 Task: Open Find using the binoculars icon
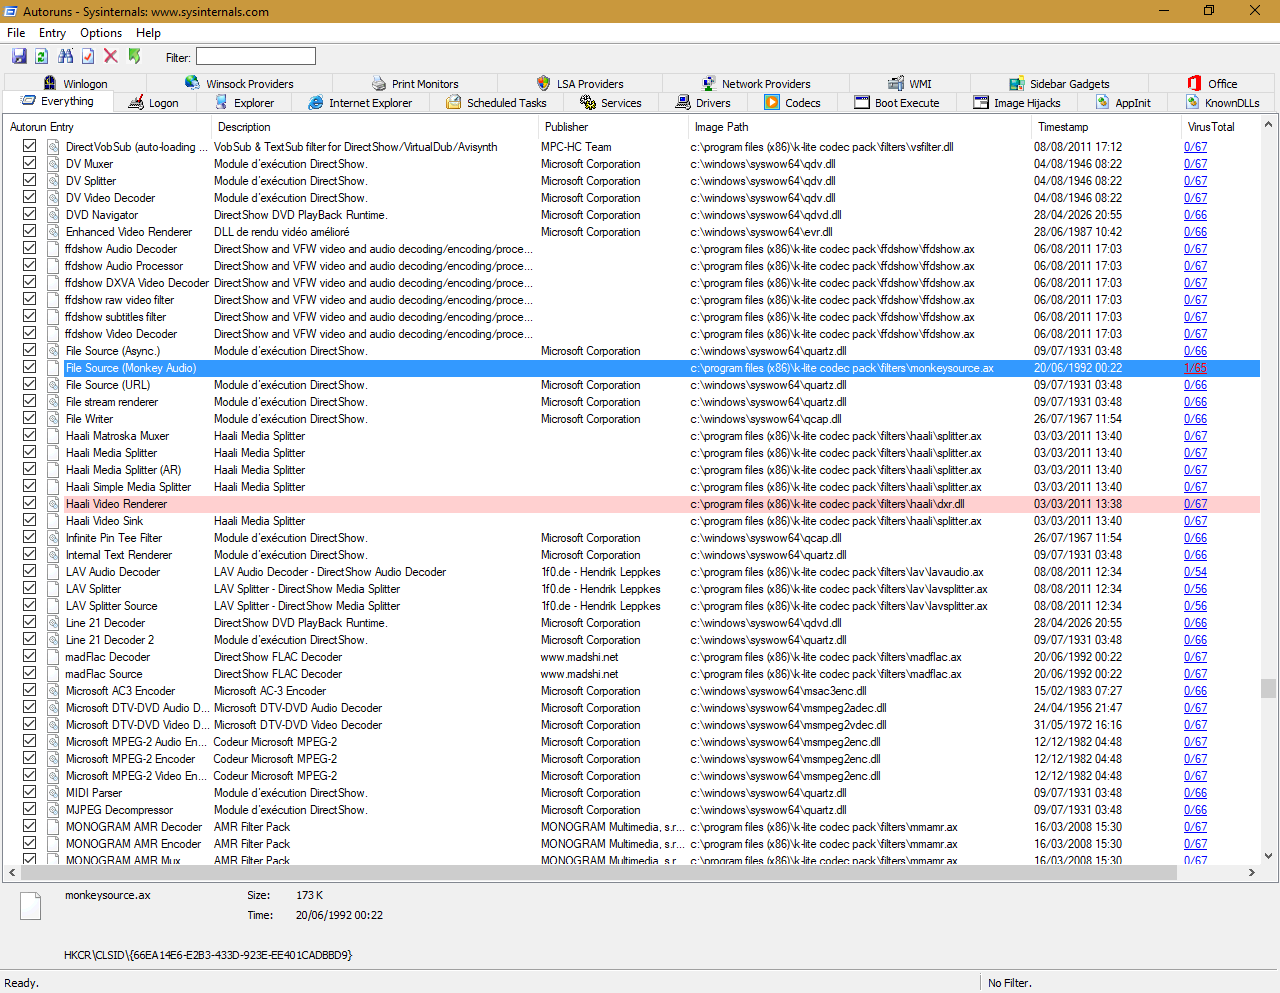(x=65, y=57)
